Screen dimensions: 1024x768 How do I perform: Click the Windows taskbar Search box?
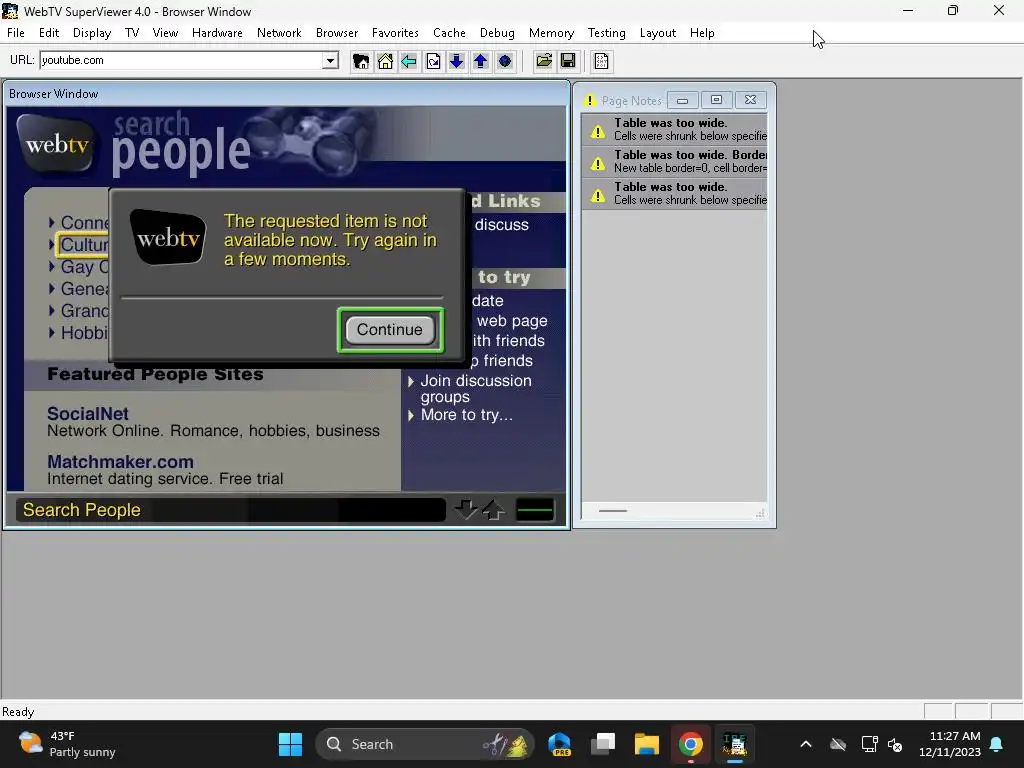[x=424, y=744]
